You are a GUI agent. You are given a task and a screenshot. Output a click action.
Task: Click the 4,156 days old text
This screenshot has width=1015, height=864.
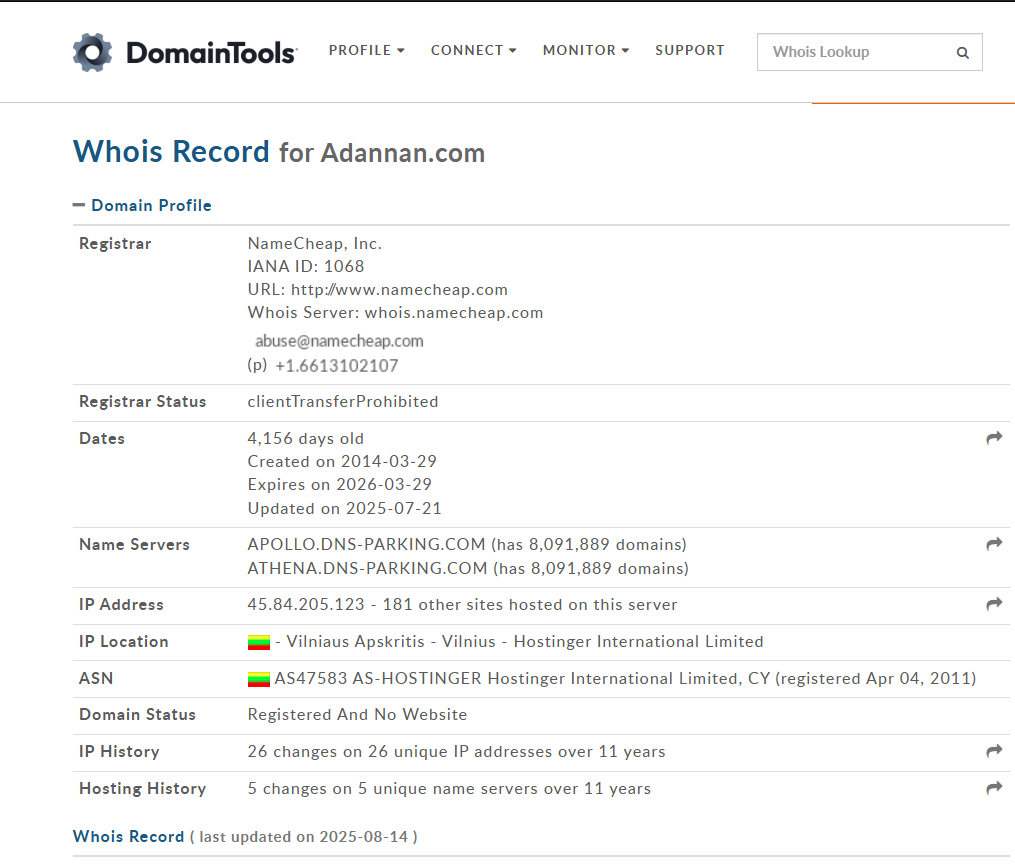pos(306,438)
